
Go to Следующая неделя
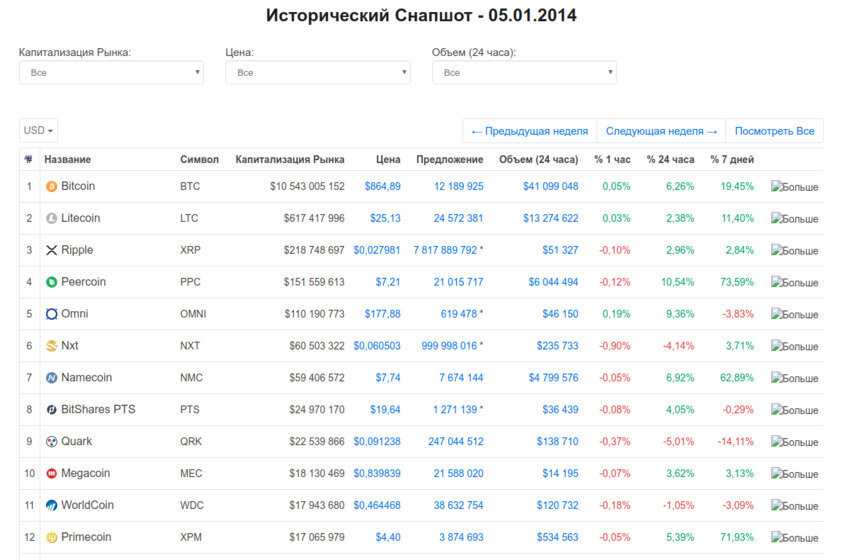(661, 131)
